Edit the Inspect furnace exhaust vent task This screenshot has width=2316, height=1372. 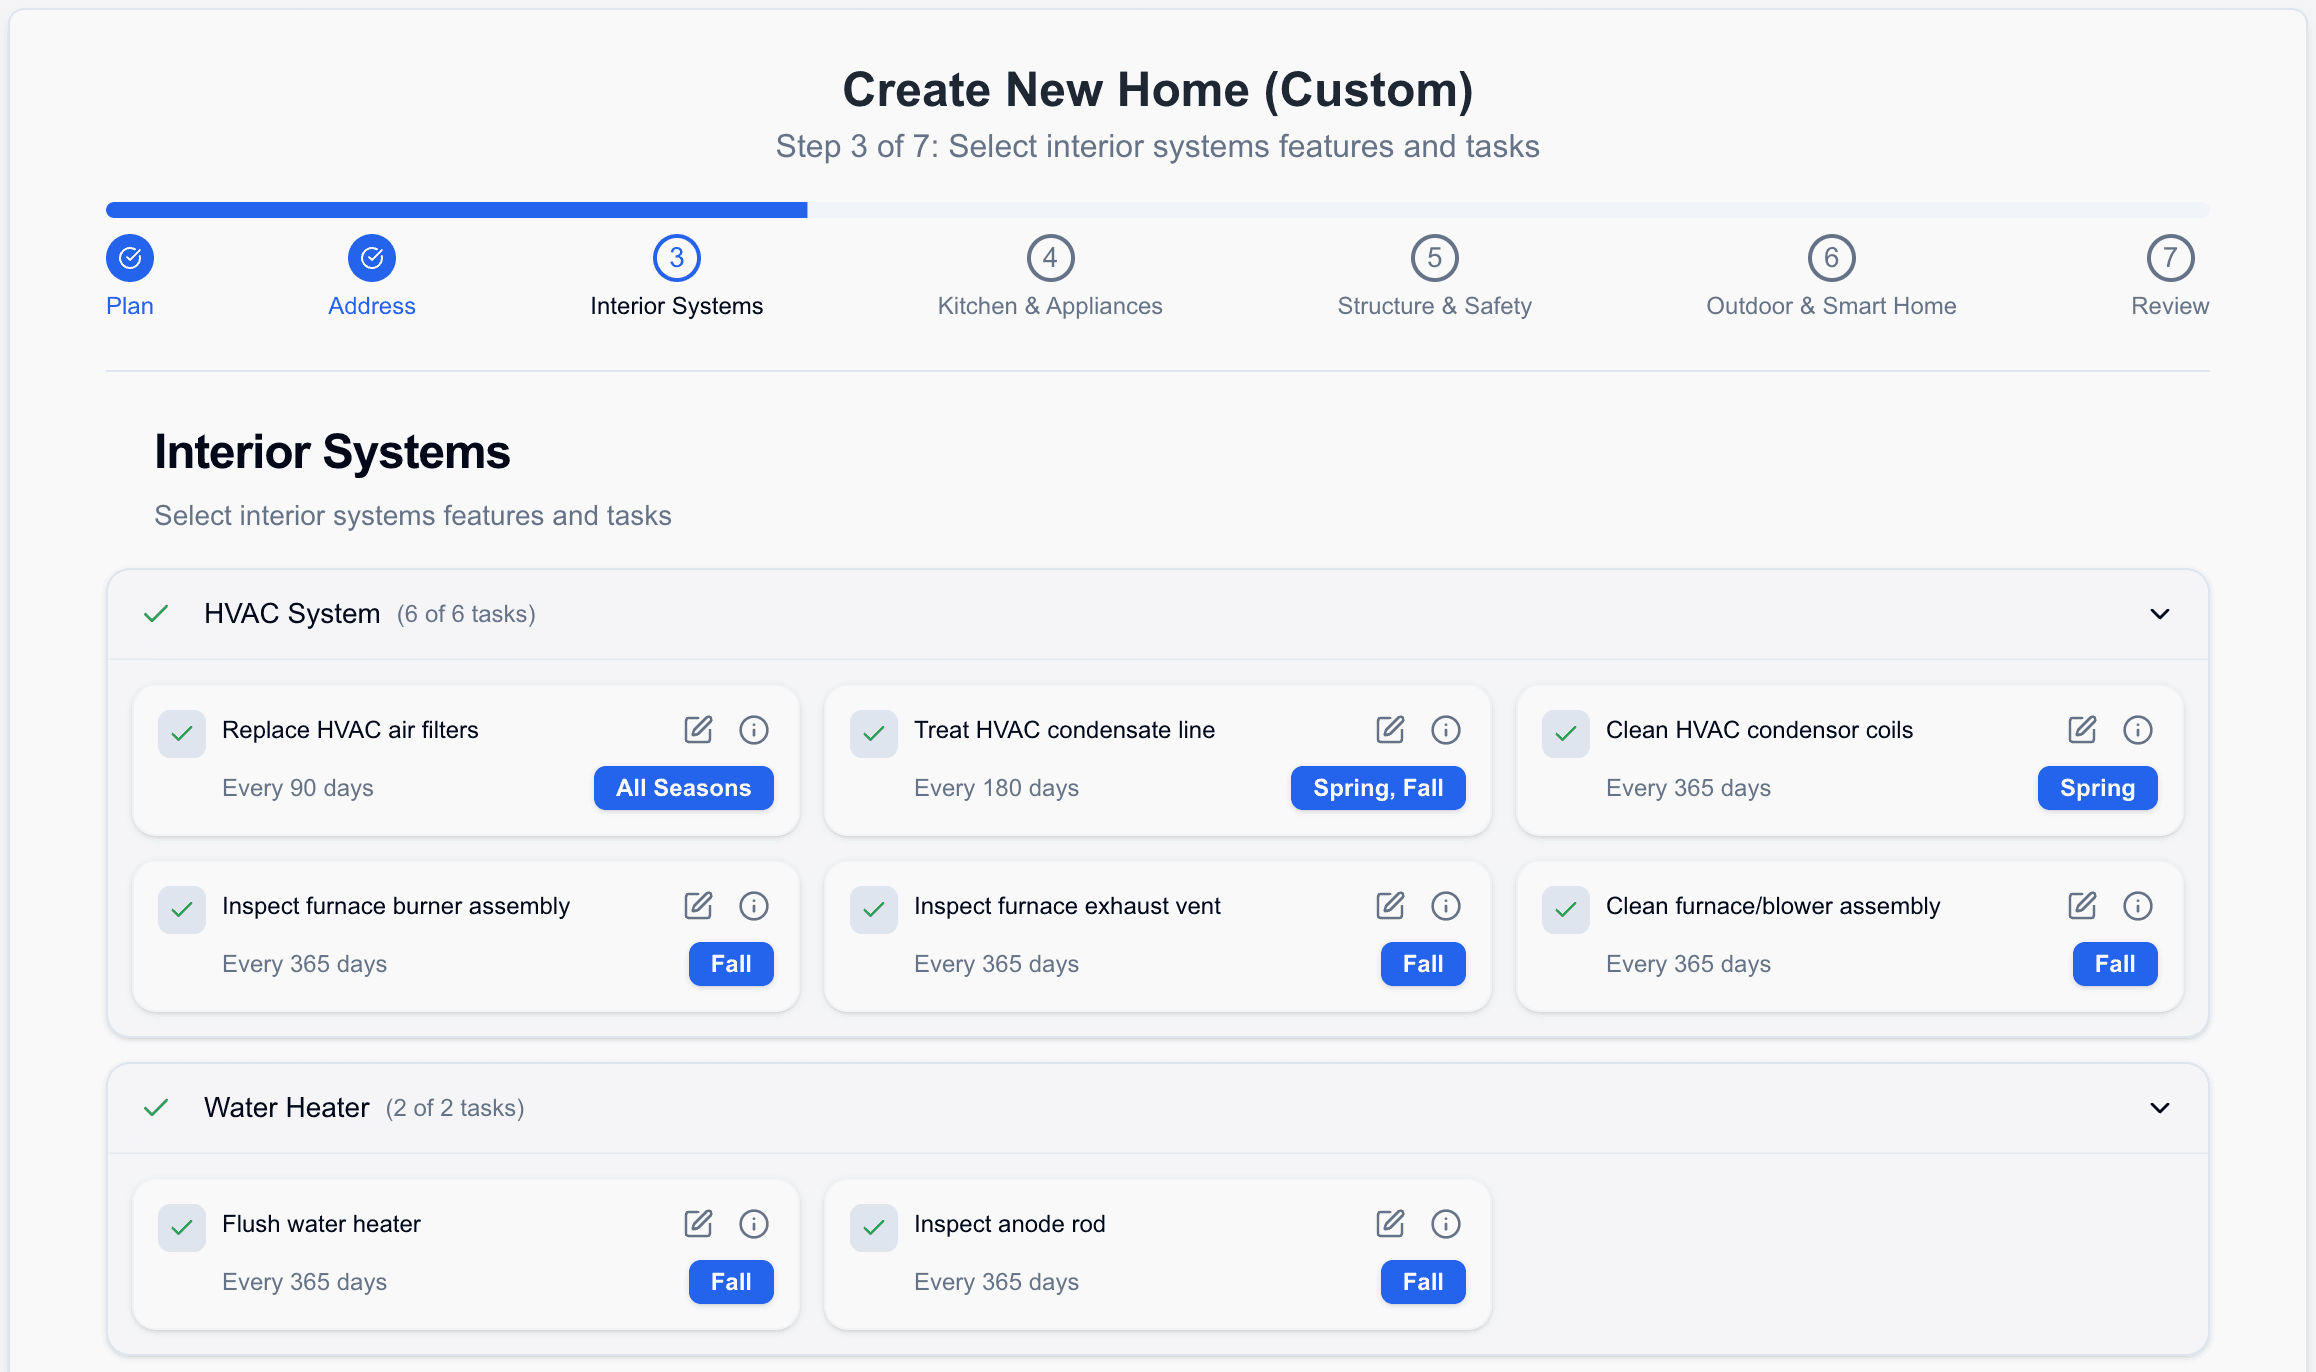(x=1390, y=906)
